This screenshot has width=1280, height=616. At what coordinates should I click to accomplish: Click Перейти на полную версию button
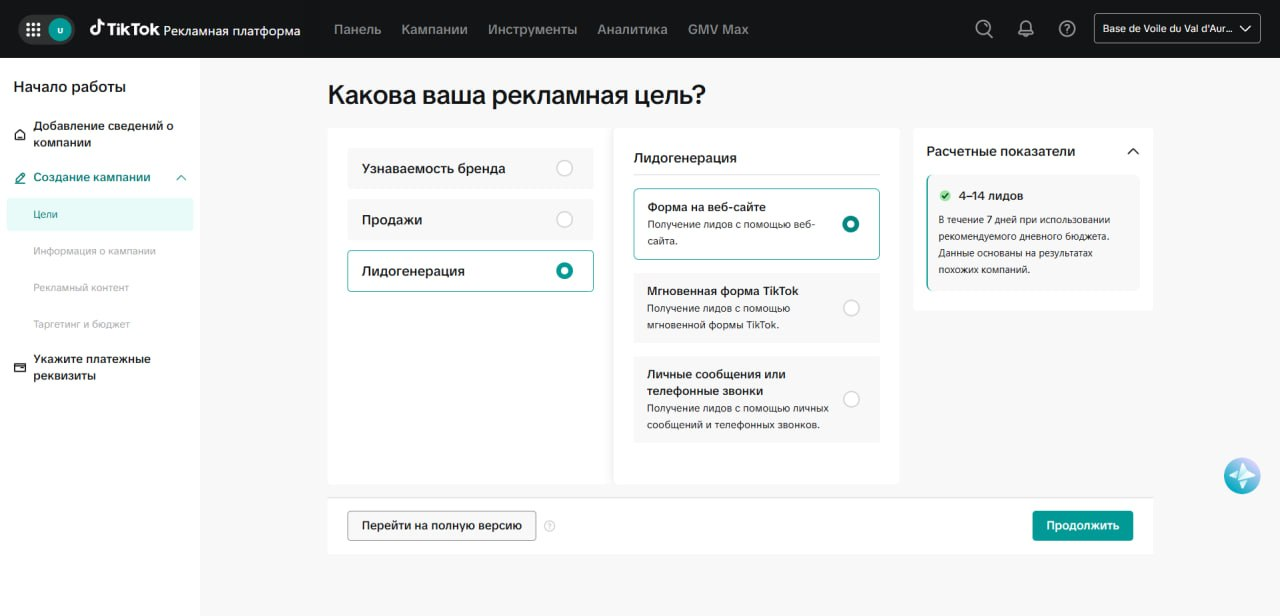(x=441, y=525)
